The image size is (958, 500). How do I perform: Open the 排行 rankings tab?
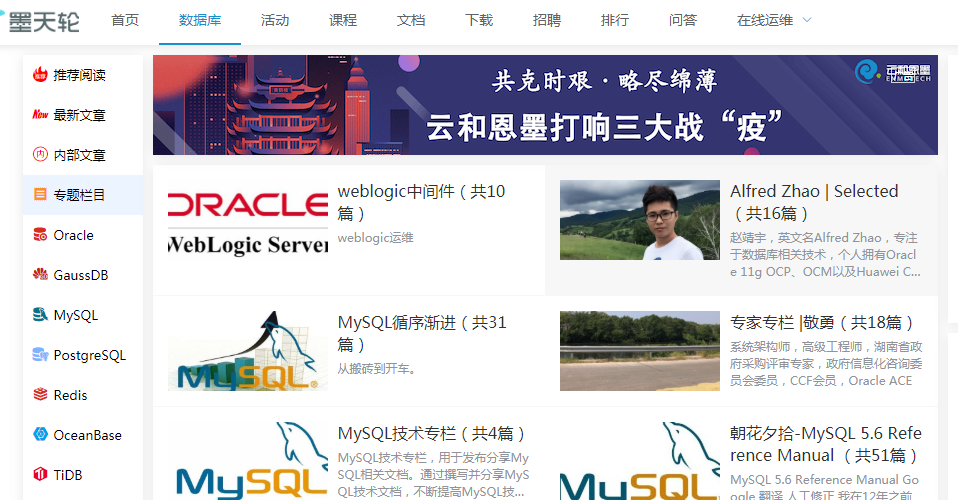615,20
